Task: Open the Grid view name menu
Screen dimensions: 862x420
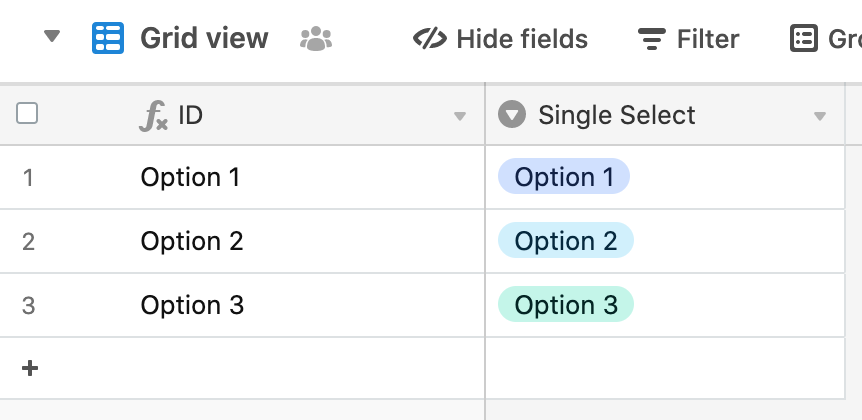Action: (x=204, y=38)
